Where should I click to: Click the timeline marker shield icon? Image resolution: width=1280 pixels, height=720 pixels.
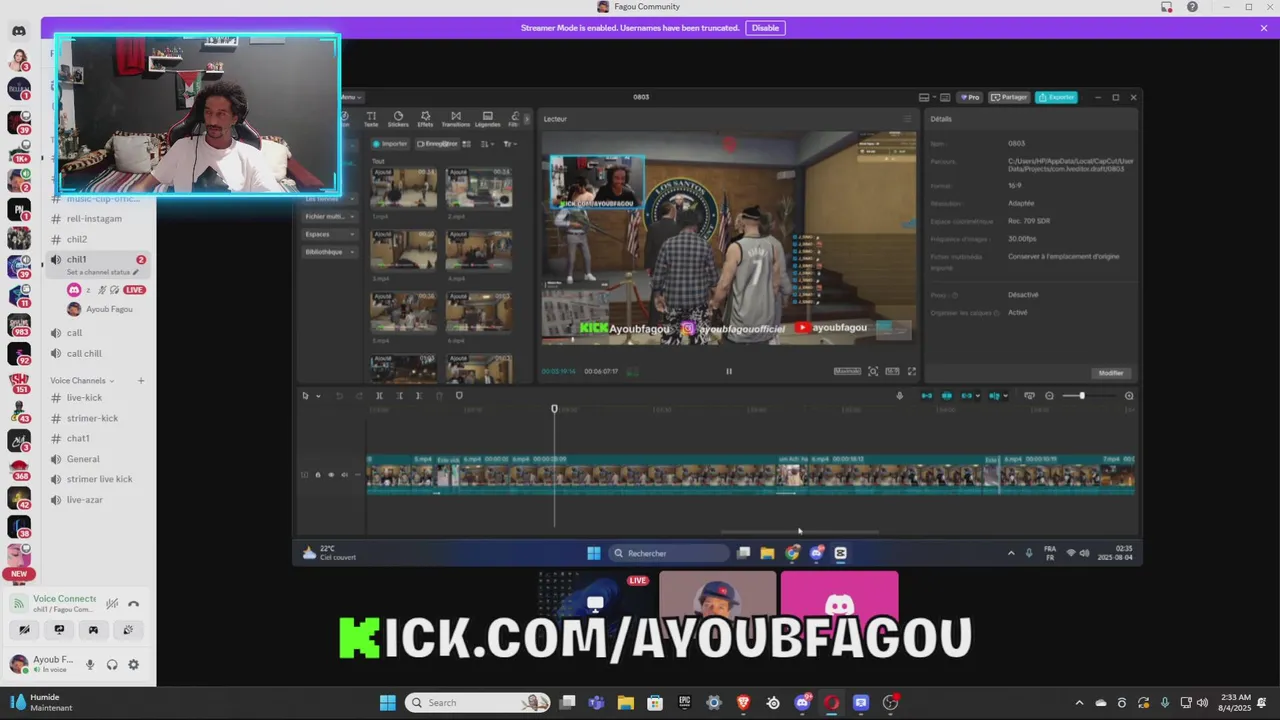point(459,396)
